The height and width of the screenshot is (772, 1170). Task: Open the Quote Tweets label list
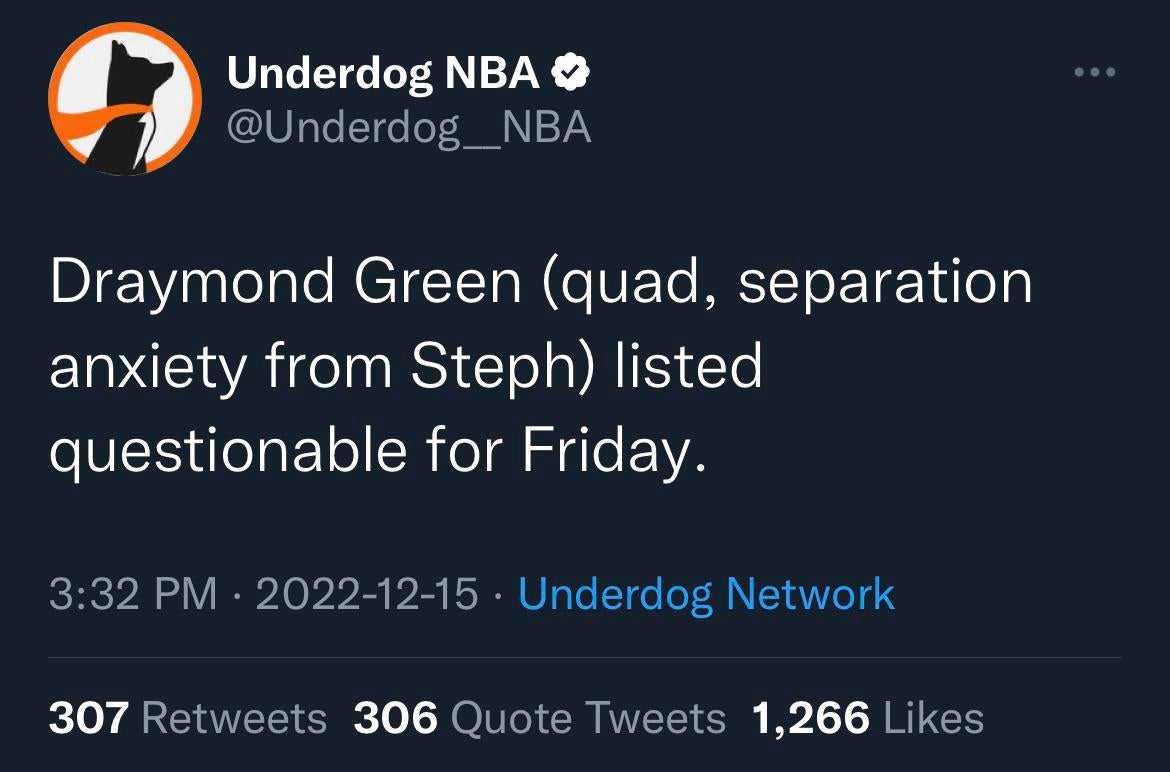coord(588,718)
